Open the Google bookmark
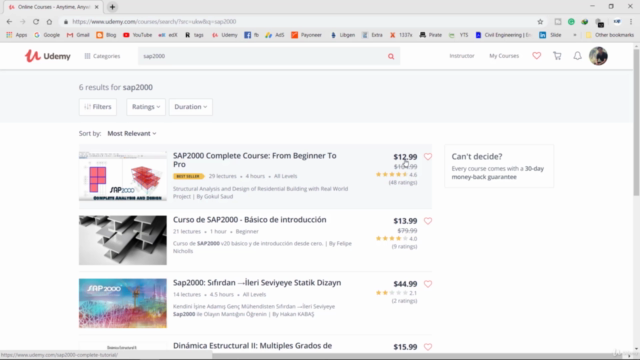 tap(47, 35)
